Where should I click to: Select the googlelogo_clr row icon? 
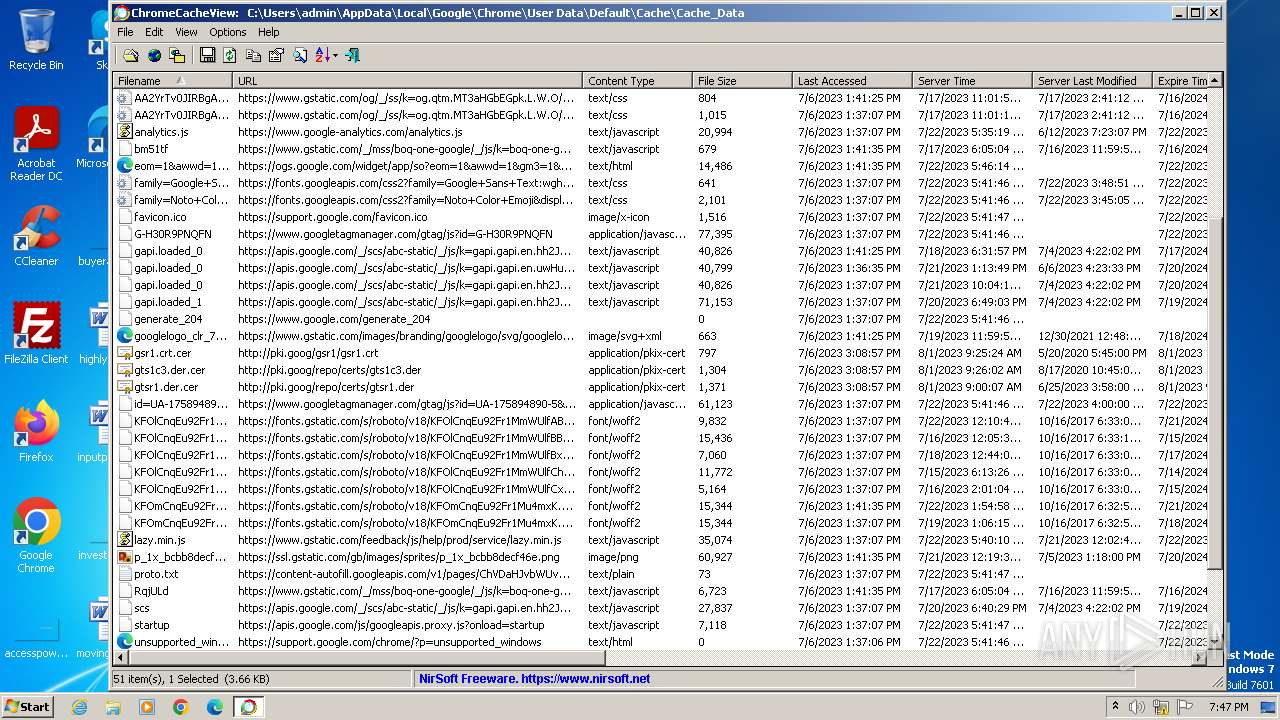pos(124,336)
